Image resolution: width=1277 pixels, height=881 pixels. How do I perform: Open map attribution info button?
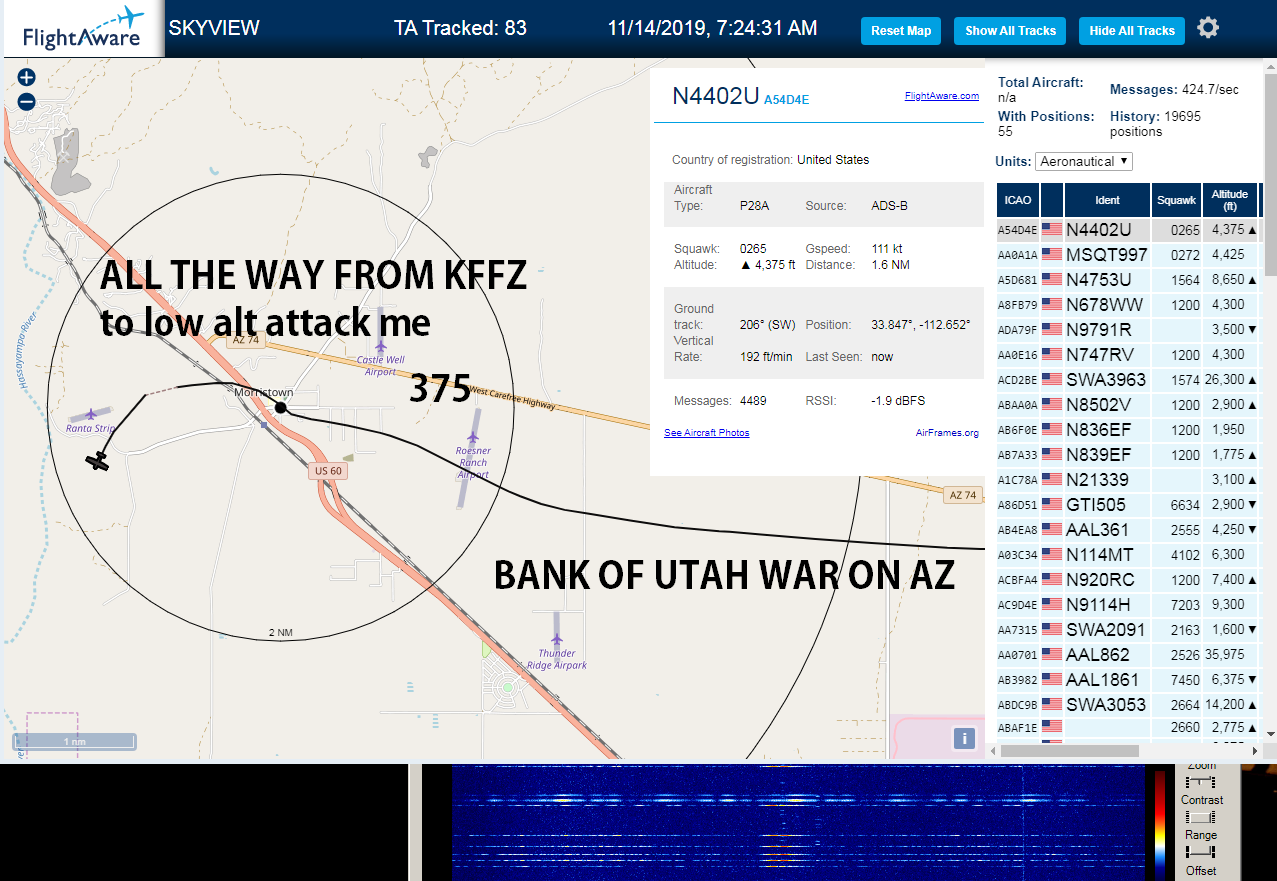coord(964,738)
